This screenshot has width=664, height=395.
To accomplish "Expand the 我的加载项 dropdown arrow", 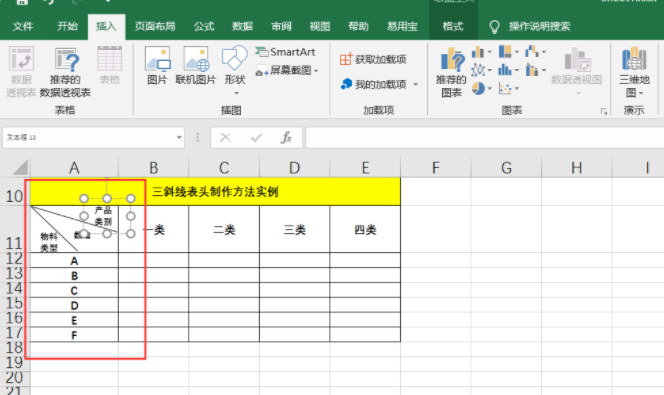I will pyautogui.click(x=415, y=85).
